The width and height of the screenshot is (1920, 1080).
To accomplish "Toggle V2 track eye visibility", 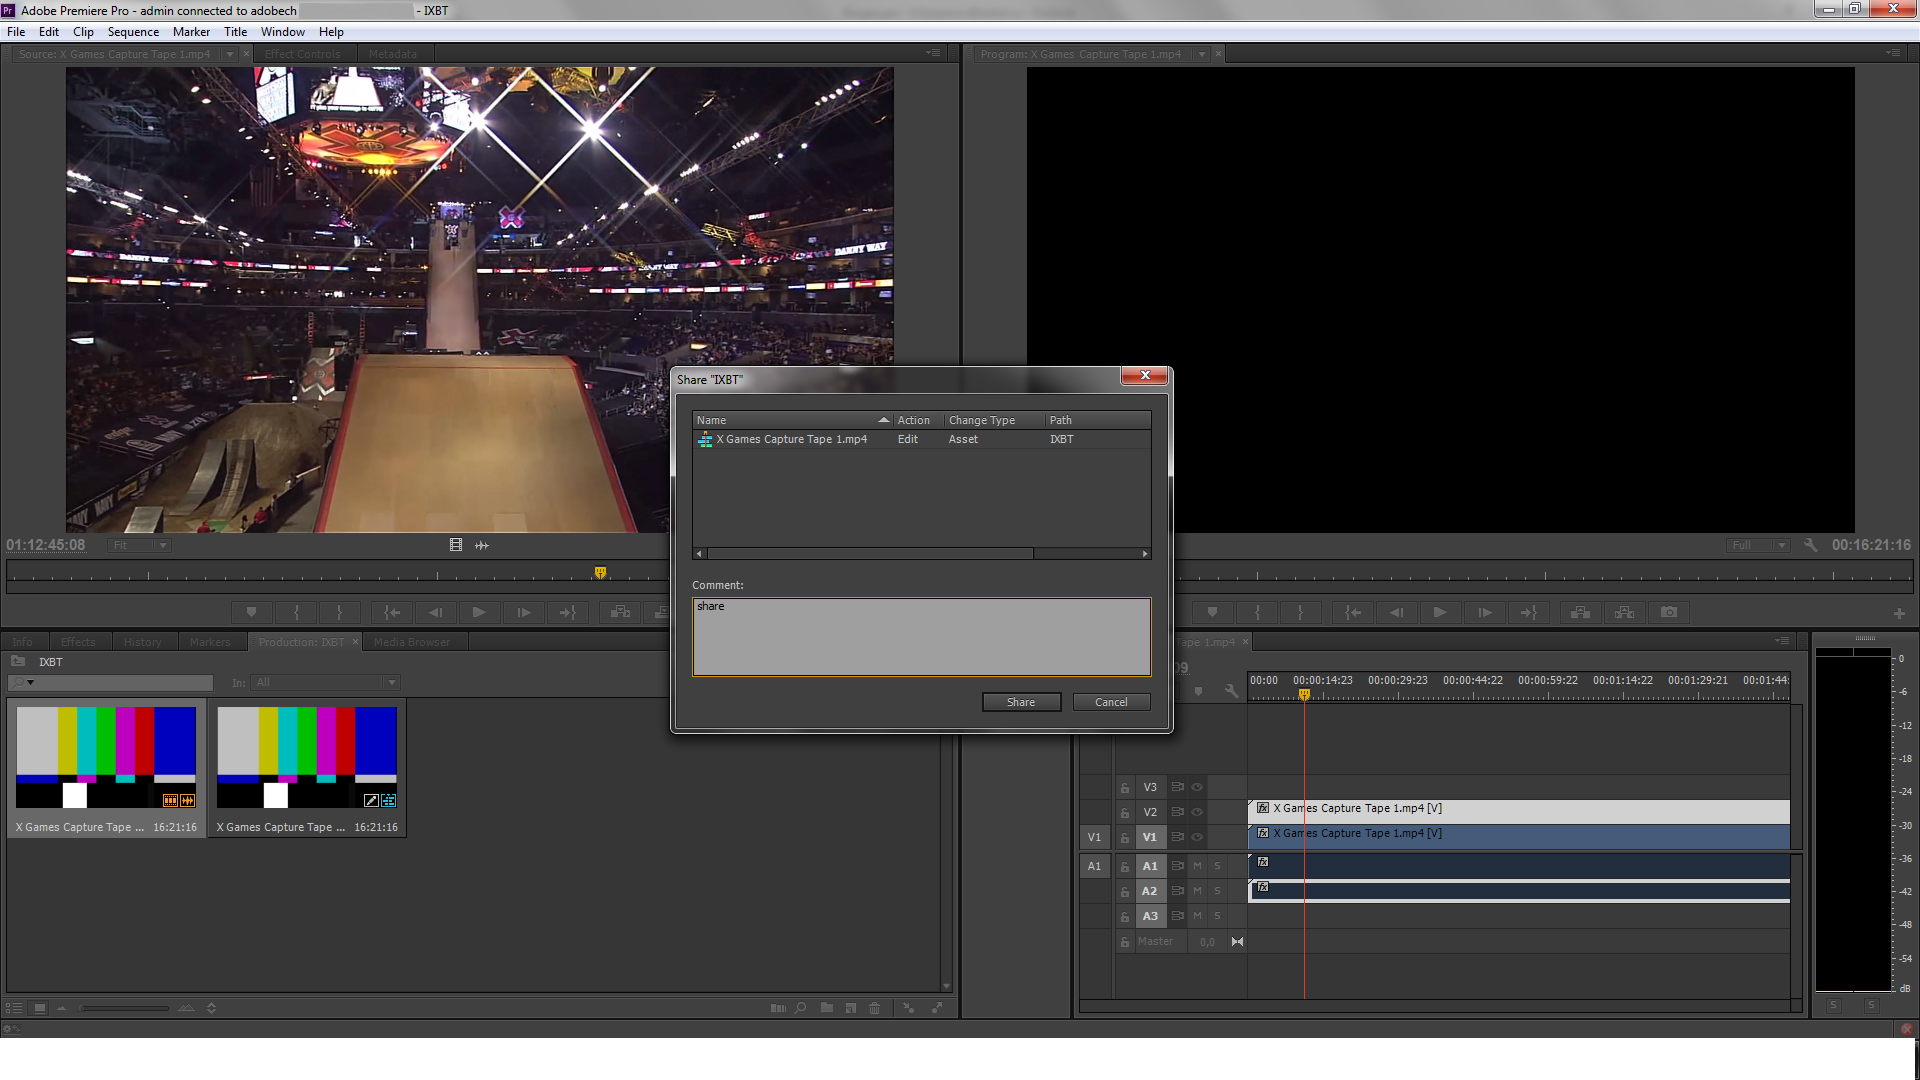I will tap(1197, 812).
